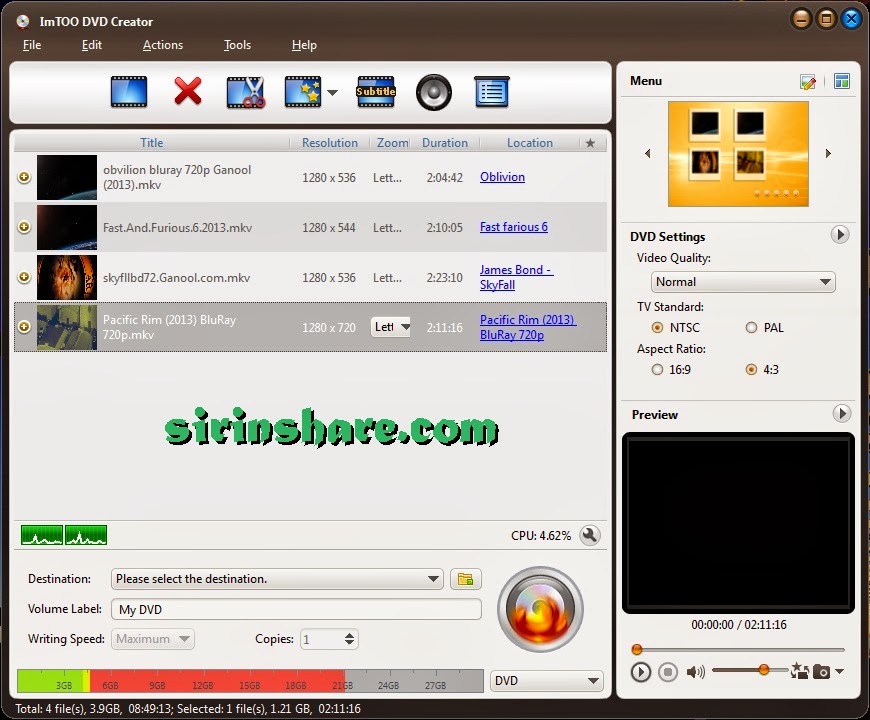This screenshot has width=870, height=720.
Task: Open the Oblivion location link
Action: (502, 177)
